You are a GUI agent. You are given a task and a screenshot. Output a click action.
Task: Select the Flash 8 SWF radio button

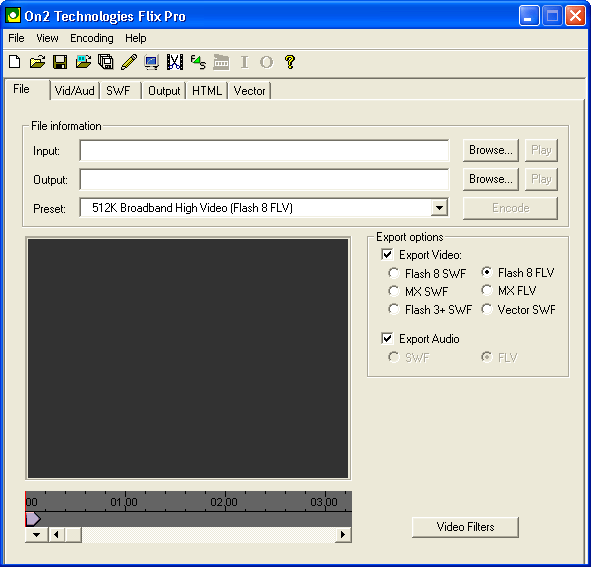pyautogui.click(x=393, y=273)
